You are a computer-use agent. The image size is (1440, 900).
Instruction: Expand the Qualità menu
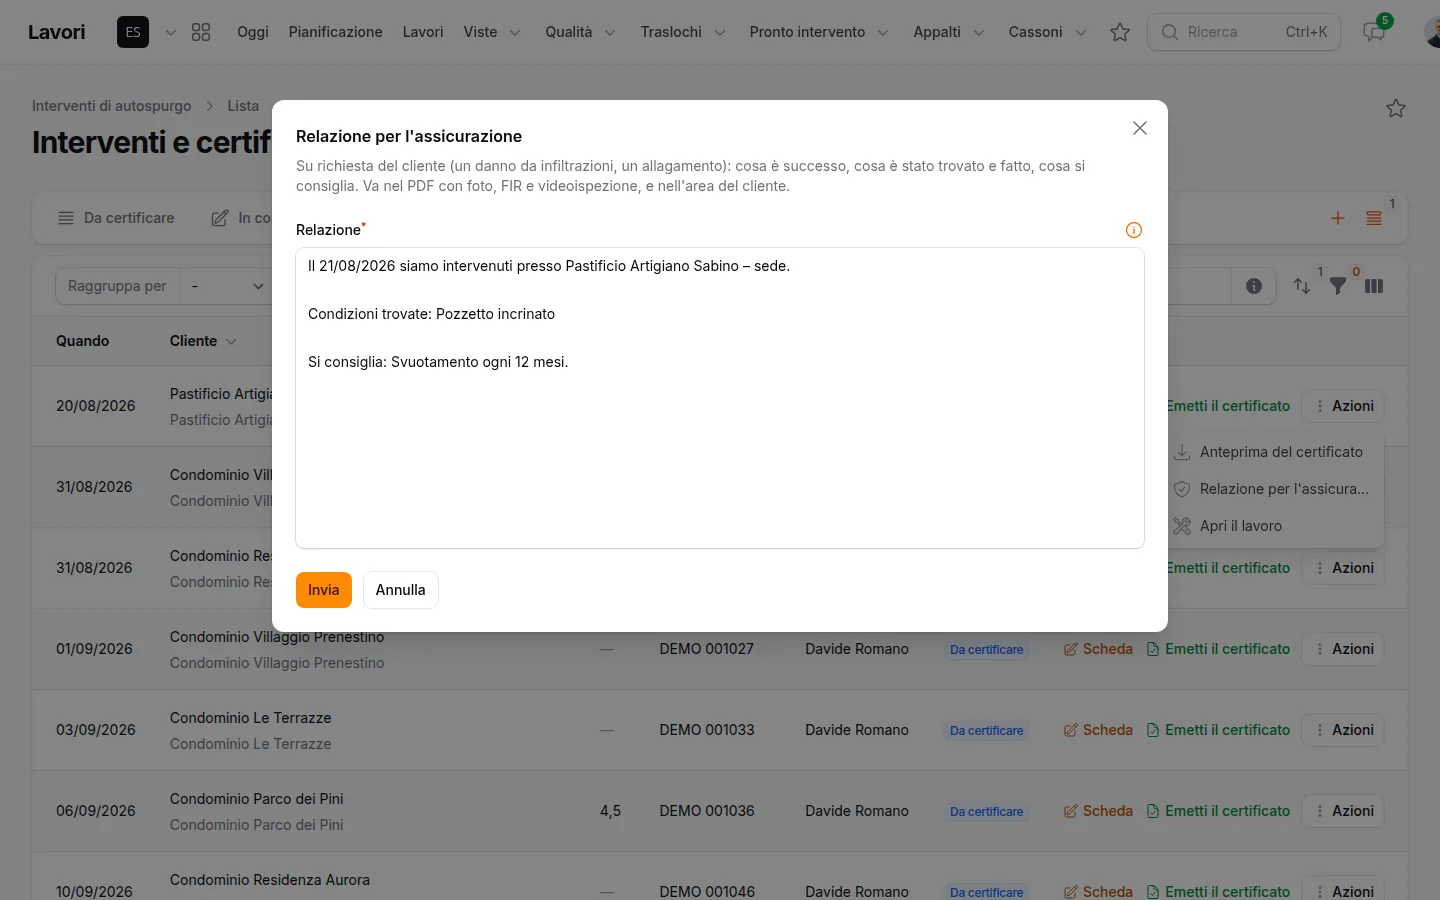[580, 32]
